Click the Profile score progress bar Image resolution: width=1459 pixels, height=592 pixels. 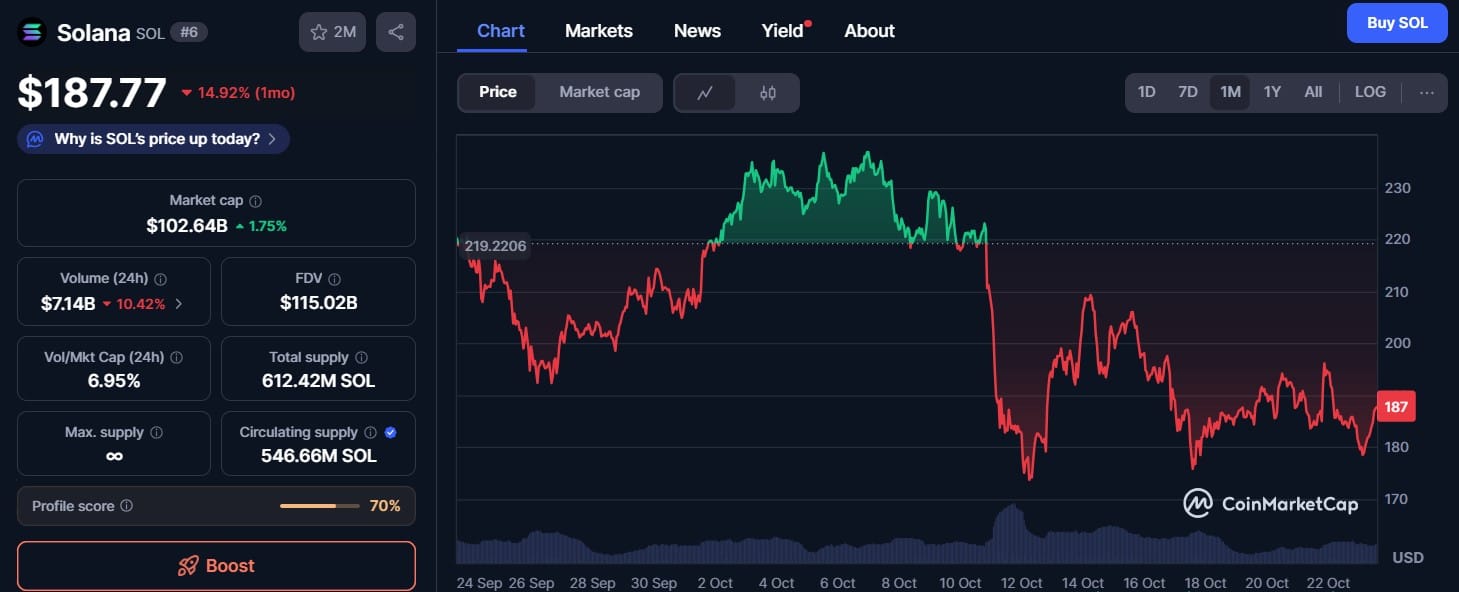(319, 506)
